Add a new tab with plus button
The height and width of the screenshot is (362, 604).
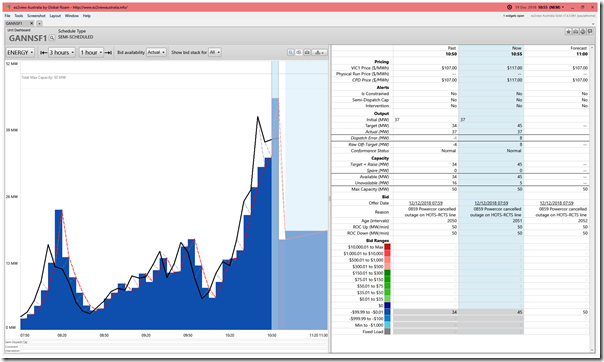point(39,23)
